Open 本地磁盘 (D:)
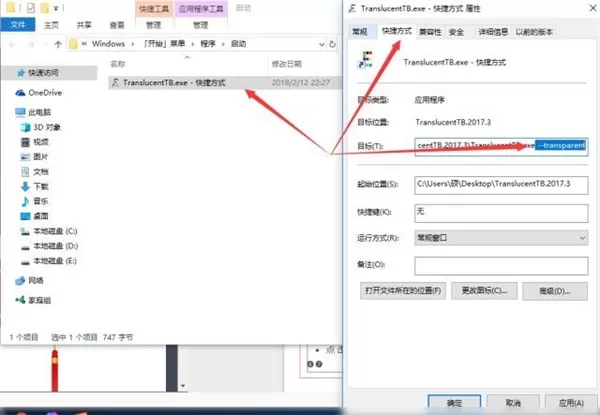This screenshot has width=600, height=415. 55,246
